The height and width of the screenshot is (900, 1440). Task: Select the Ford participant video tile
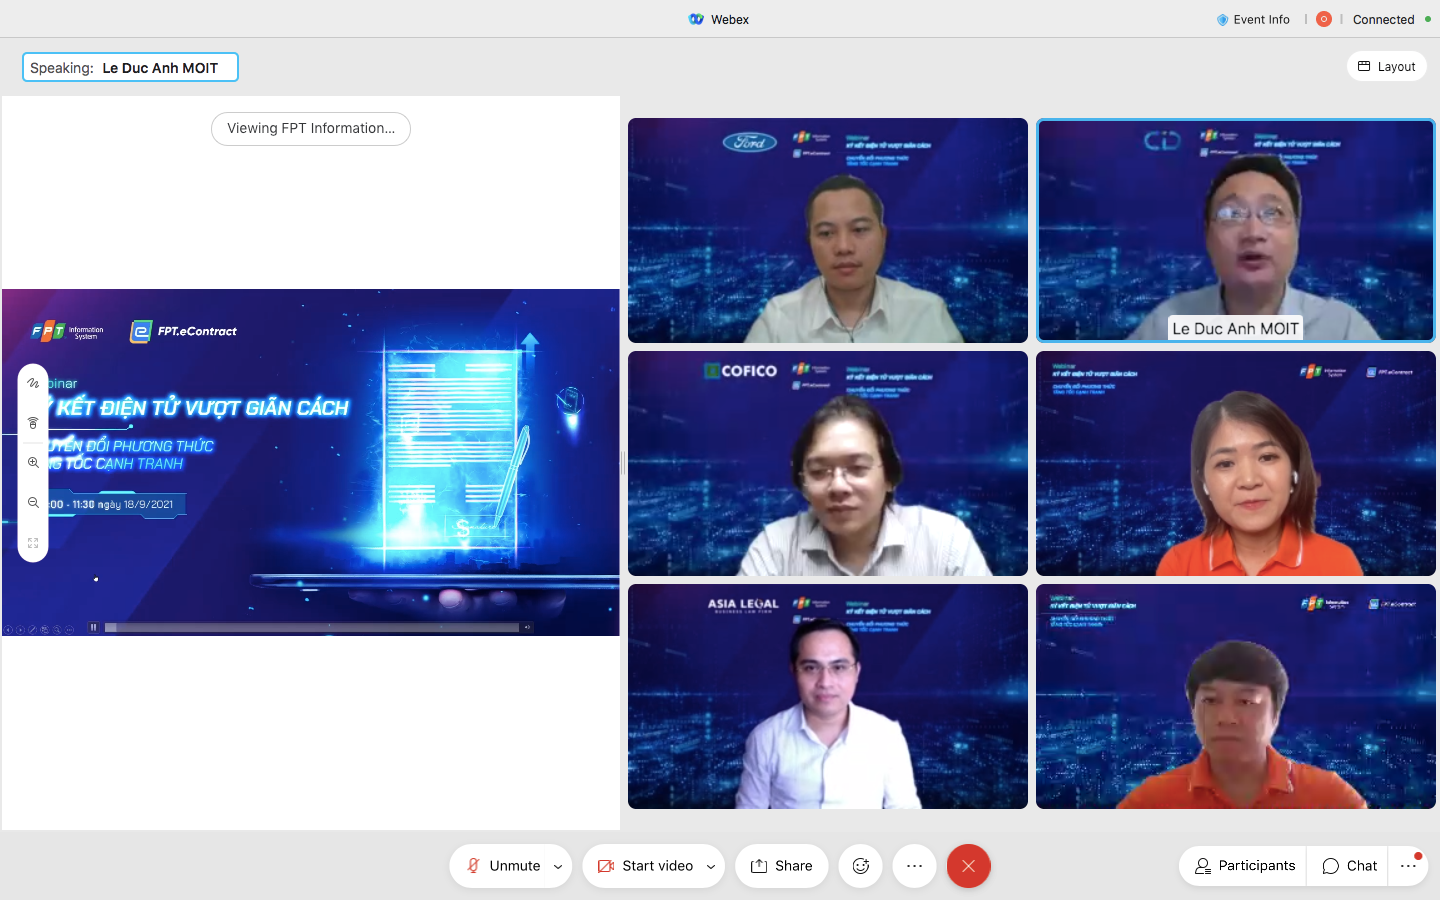click(x=828, y=230)
